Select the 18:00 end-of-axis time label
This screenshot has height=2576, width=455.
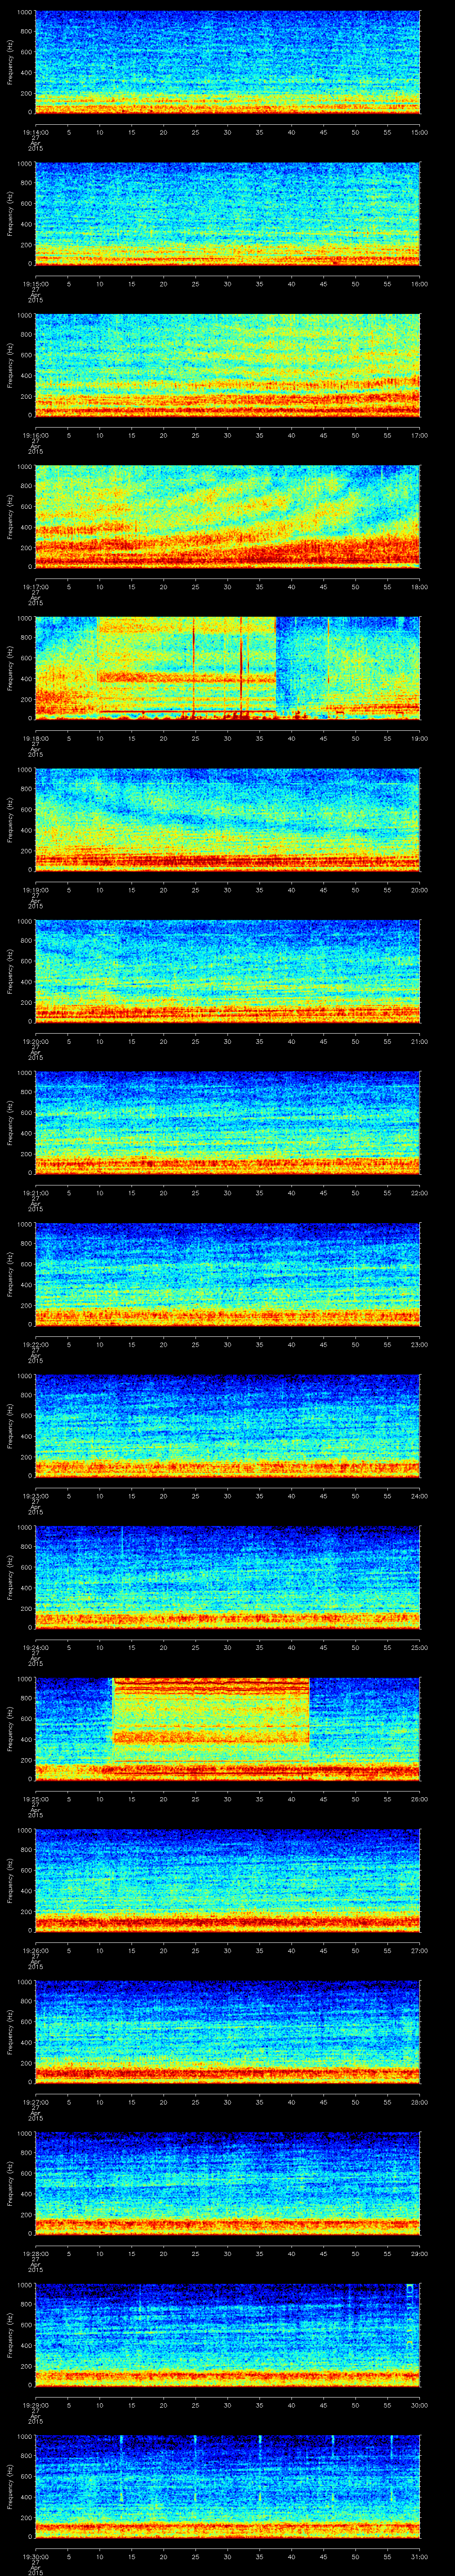click(420, 587)
